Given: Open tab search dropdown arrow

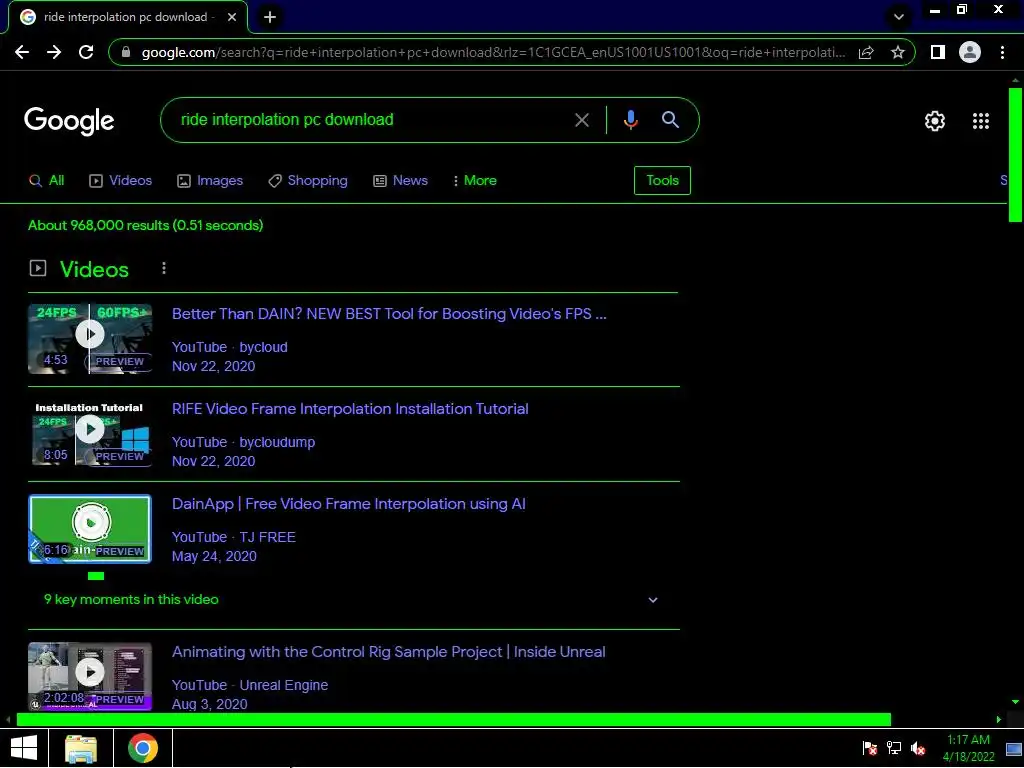Looking at the screenshot, I should click(899, 17).
